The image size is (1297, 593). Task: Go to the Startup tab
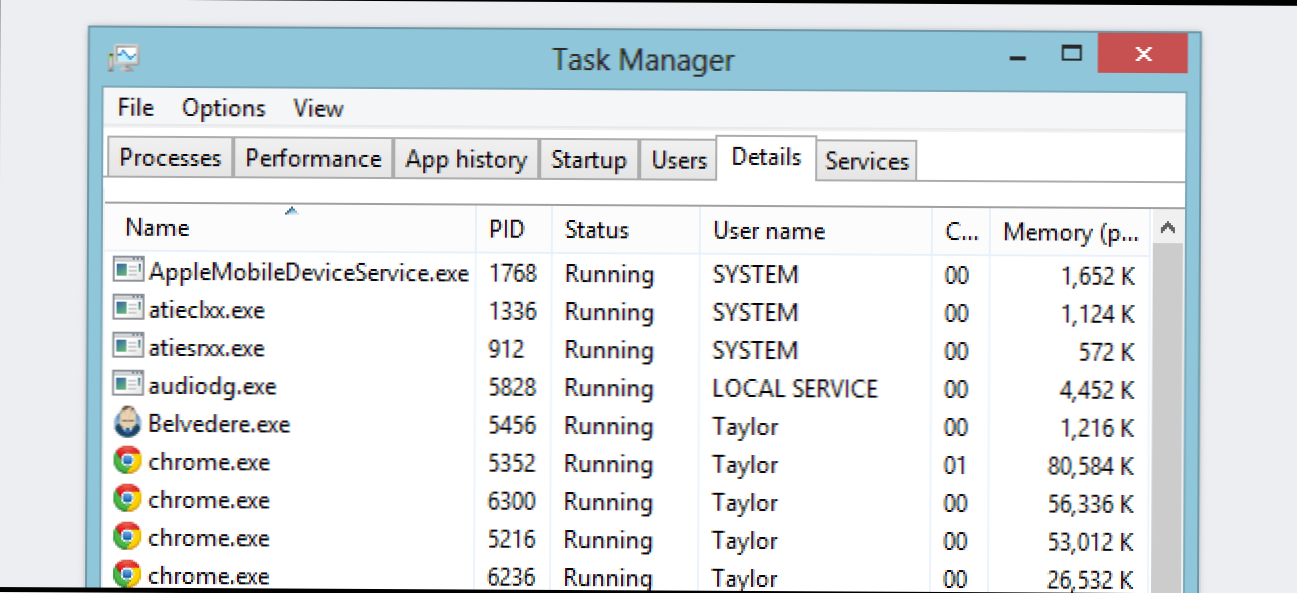(x=589, y=161)
